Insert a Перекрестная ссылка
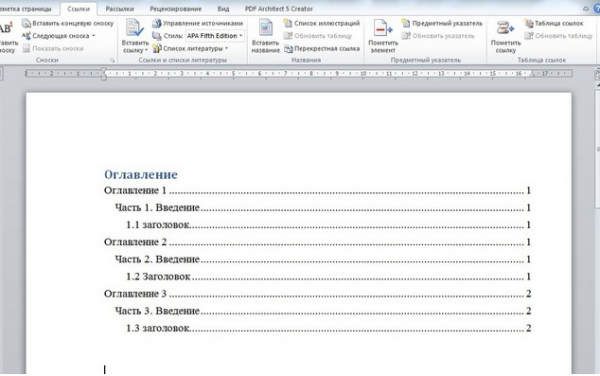The image size is (600, 376). pos(322,49)
